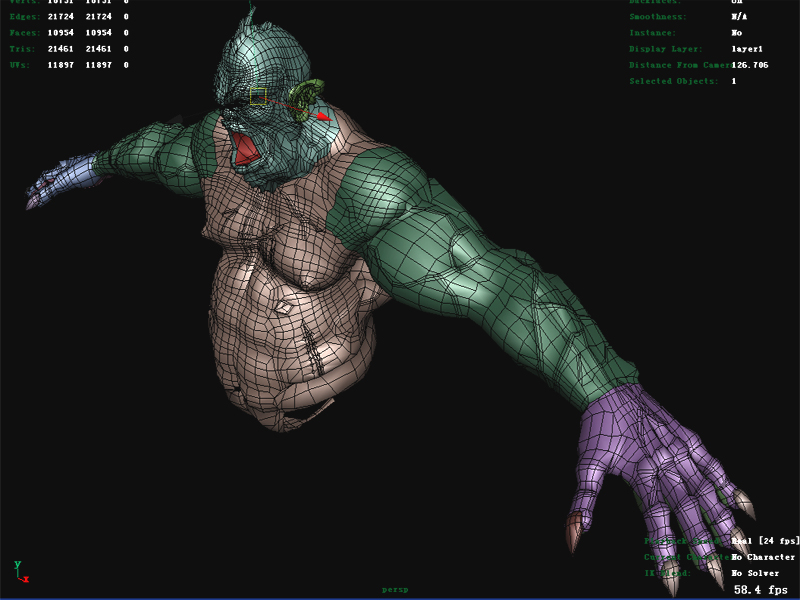Click the zero value in the Edges row

click(x=126, y=17)
